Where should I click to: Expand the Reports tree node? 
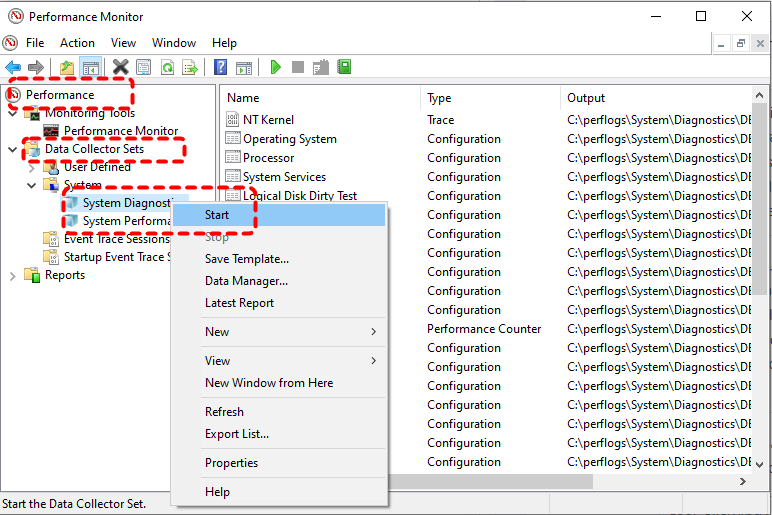13,276
